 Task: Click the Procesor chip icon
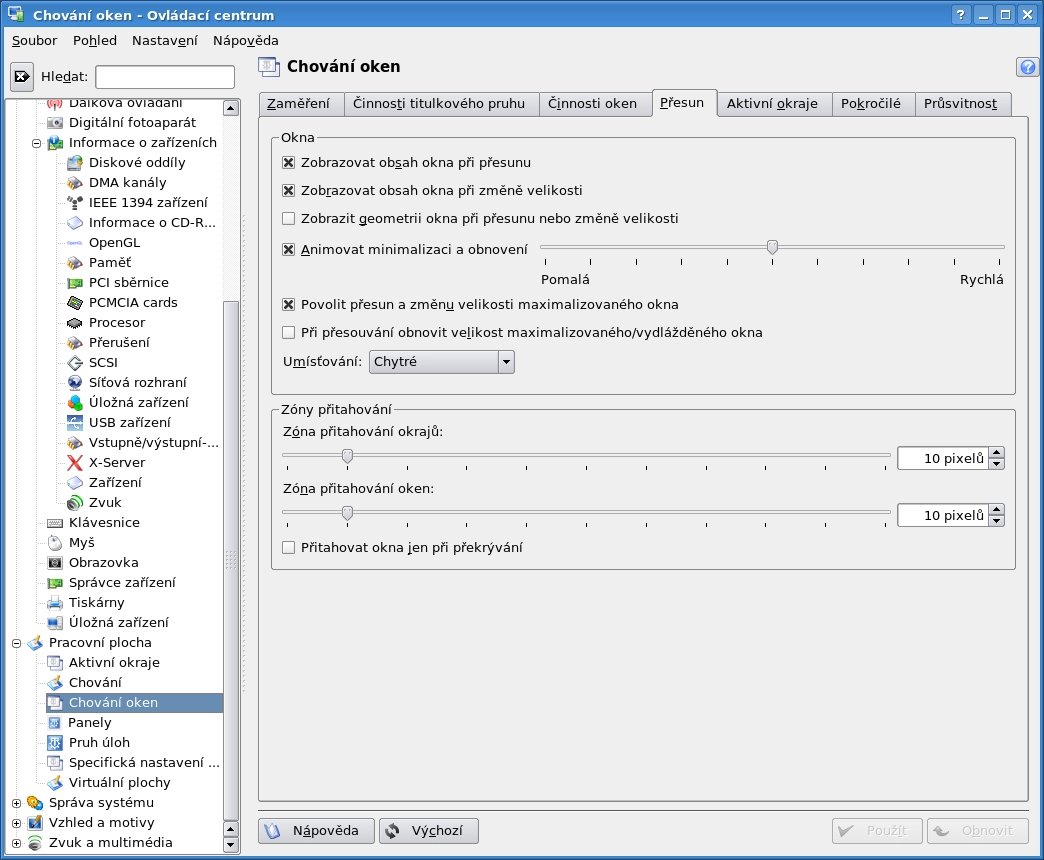click(x=75, y=322)
